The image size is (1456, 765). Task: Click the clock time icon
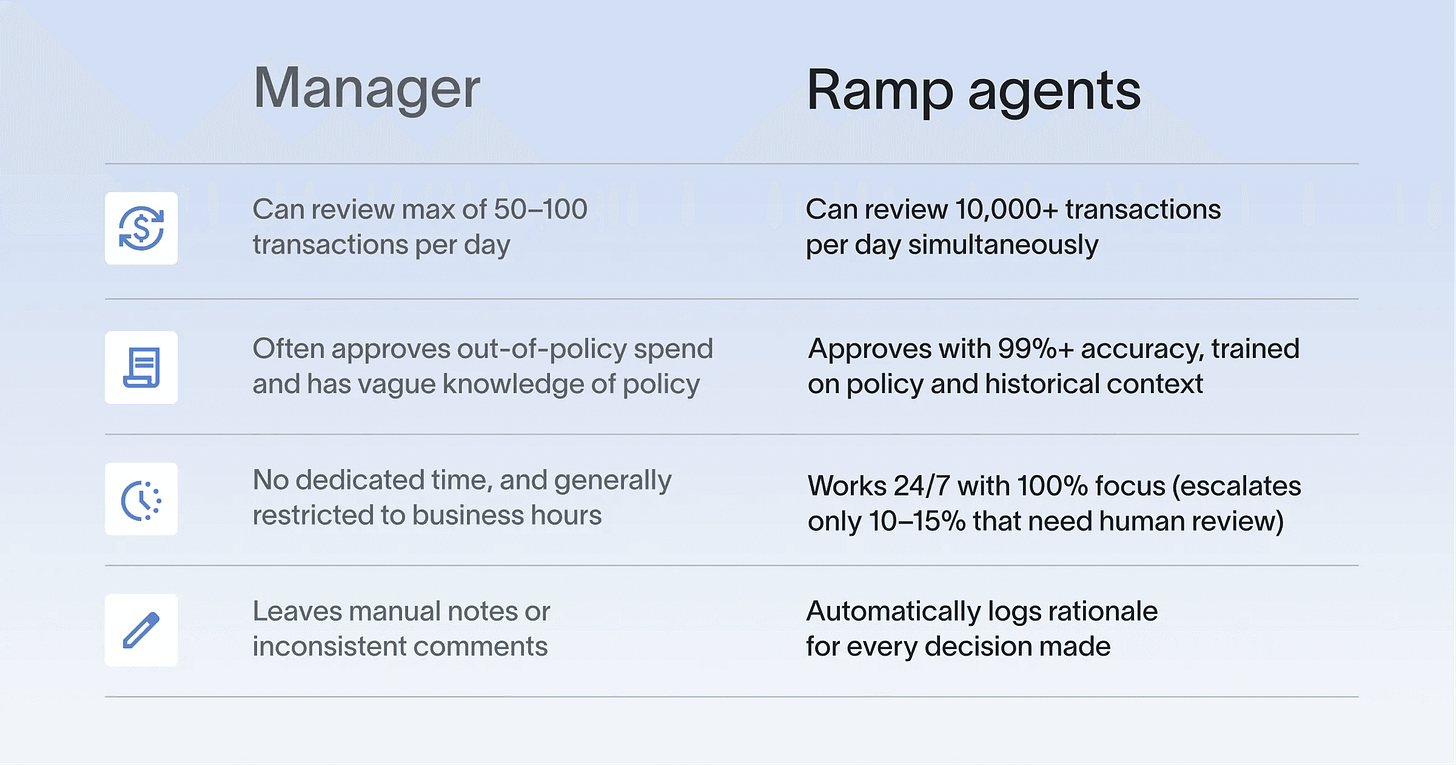[x=141, y=498]
